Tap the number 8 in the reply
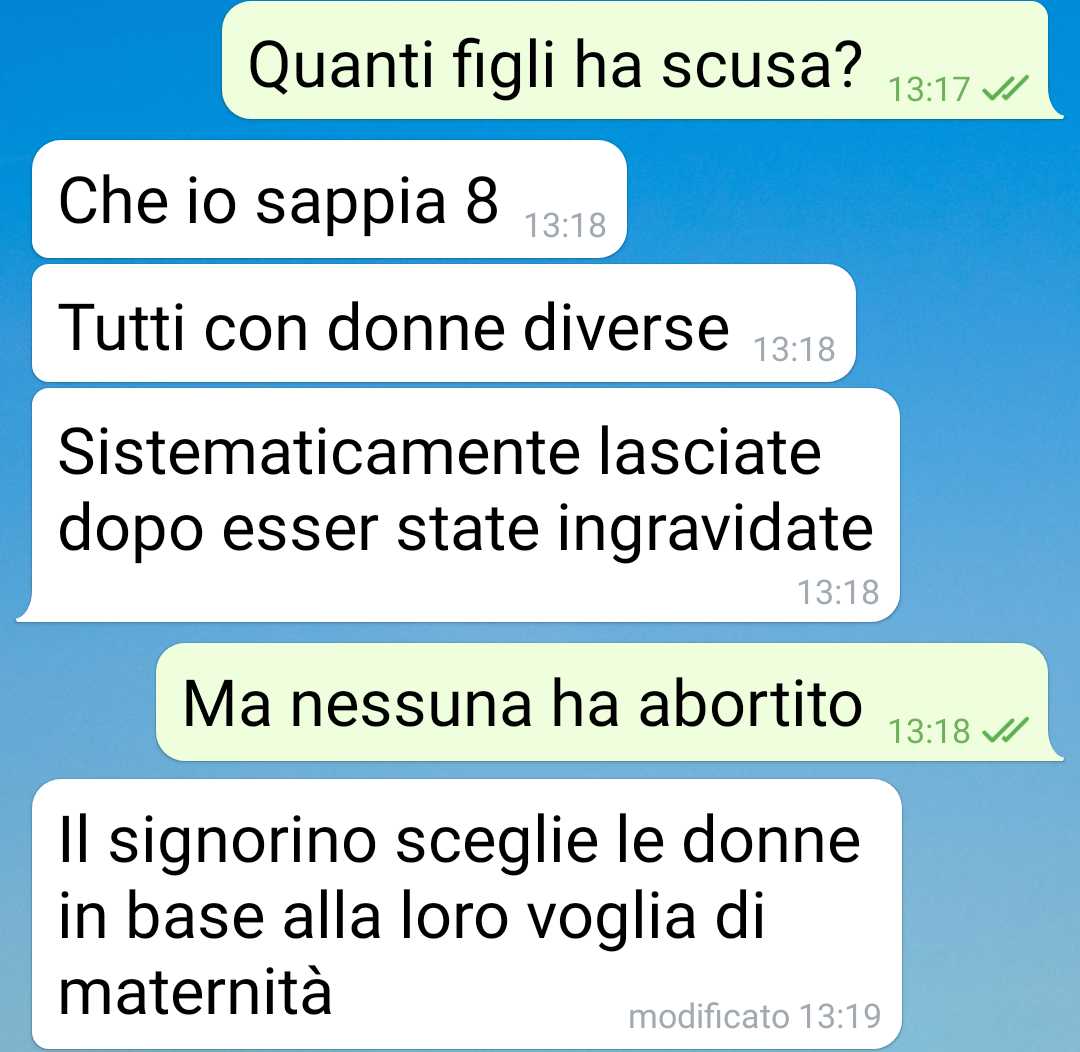1080x1052 pixels. click(x=481, y=200)
